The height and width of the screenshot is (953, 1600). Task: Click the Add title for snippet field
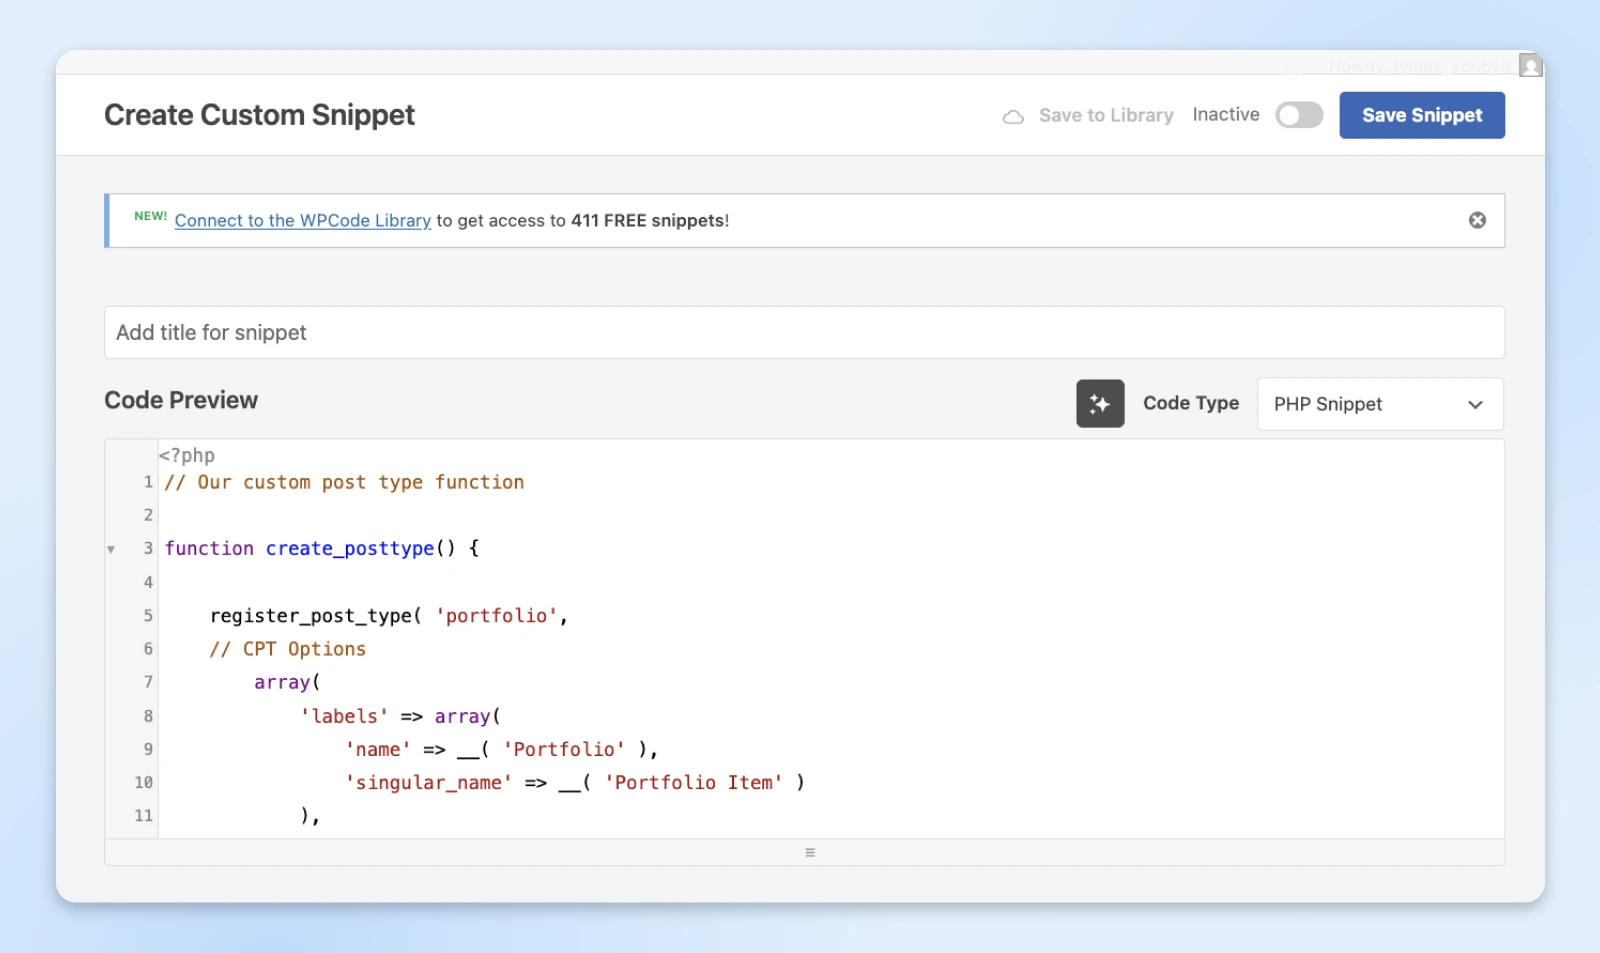[x=803, y=333]
